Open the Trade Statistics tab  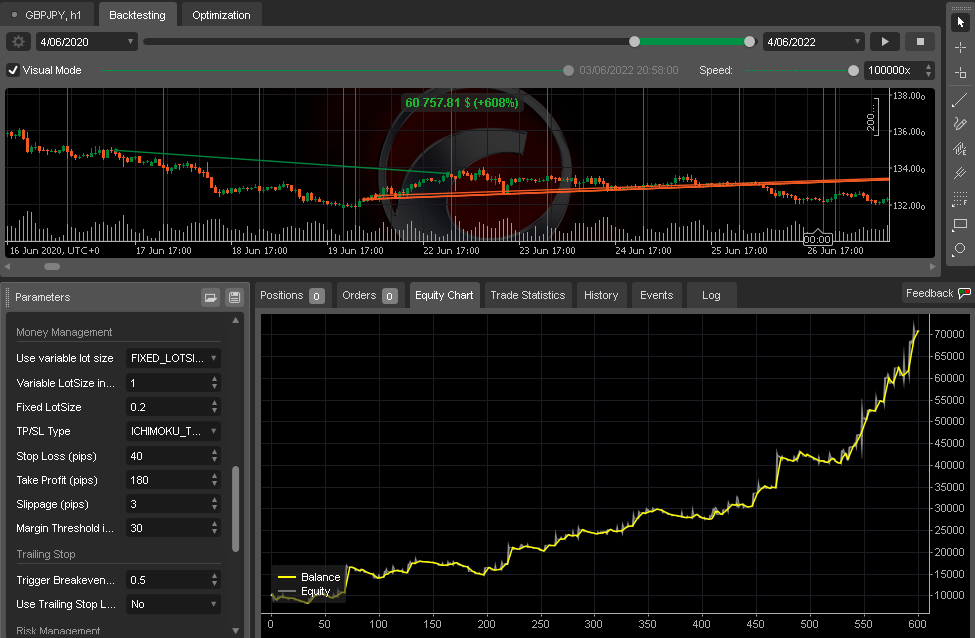527,295
